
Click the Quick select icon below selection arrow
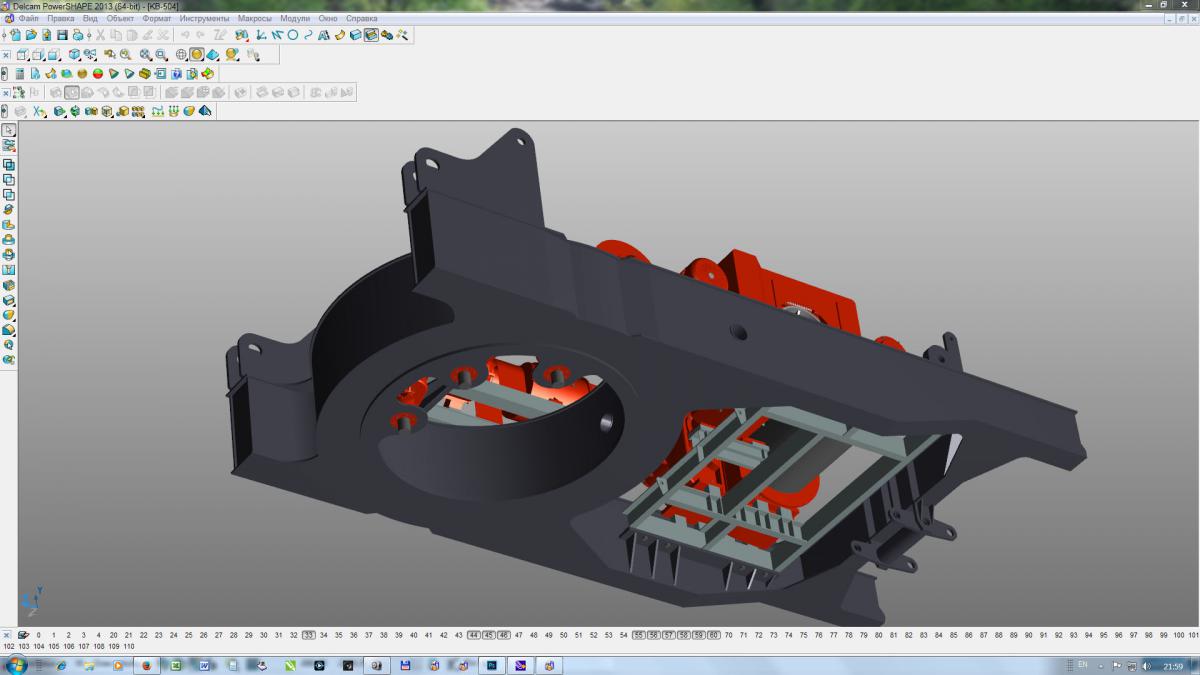9,146
